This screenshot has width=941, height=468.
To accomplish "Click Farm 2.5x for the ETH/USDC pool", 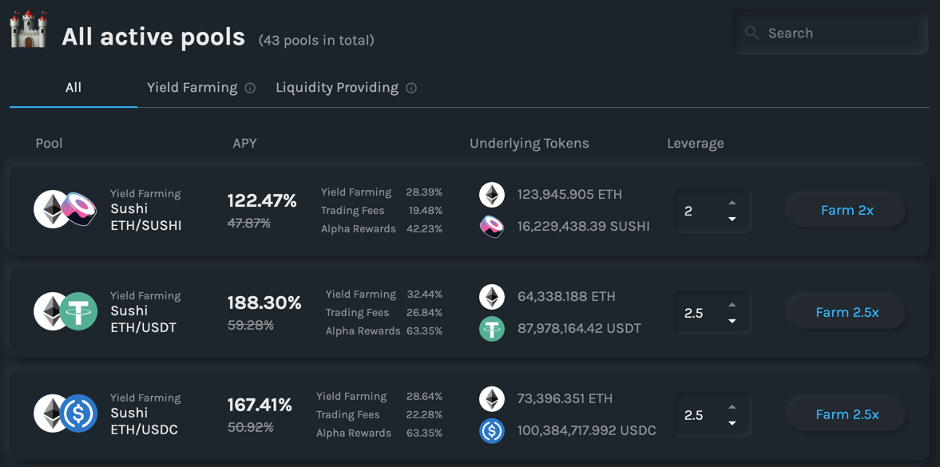I will (846, 415).
